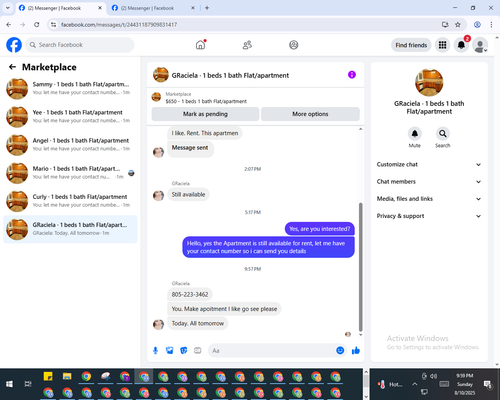Click the 'Today. All tomorrow' message
500x400 pixels.
pyautogui.click(x=198, y=323)
